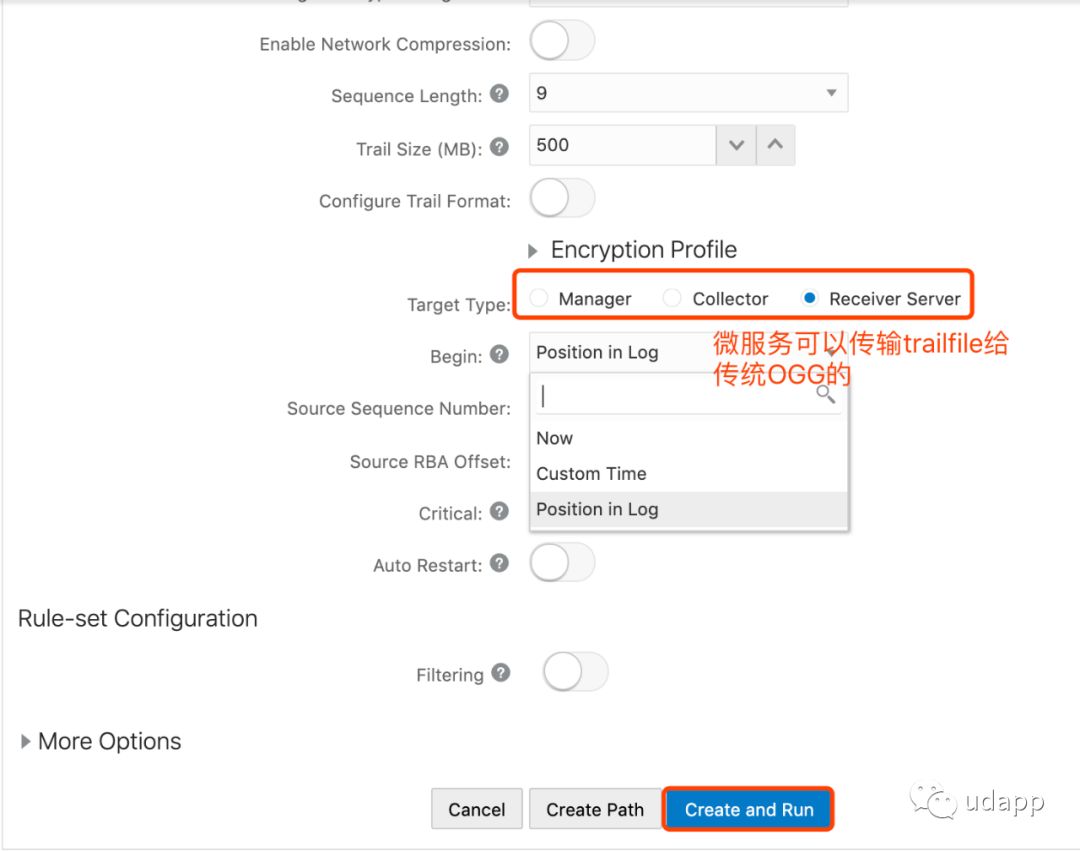The image size is (1080, 851).
Task: Open the Sequence Length dropdown
Action: (688, 93)
